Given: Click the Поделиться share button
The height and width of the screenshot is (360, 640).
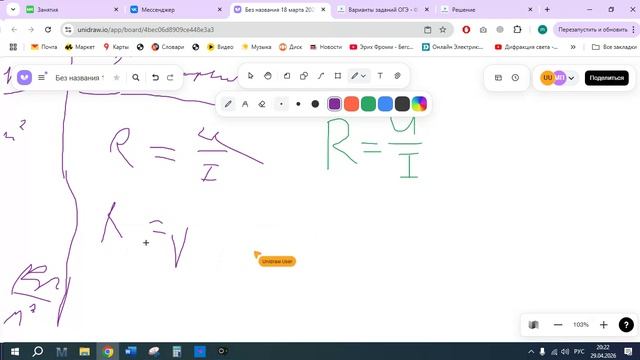Looking at the screenshot, I should (x=607, y=78).
